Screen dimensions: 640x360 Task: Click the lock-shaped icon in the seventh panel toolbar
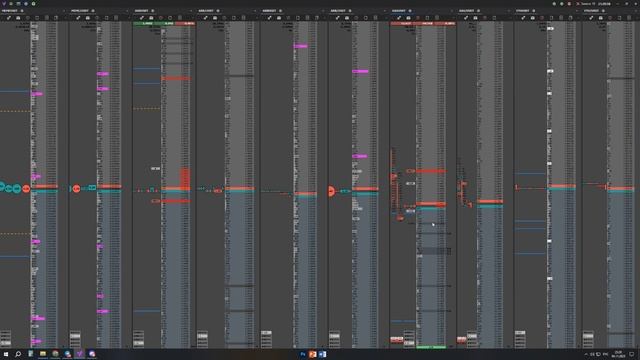[408, 18]
